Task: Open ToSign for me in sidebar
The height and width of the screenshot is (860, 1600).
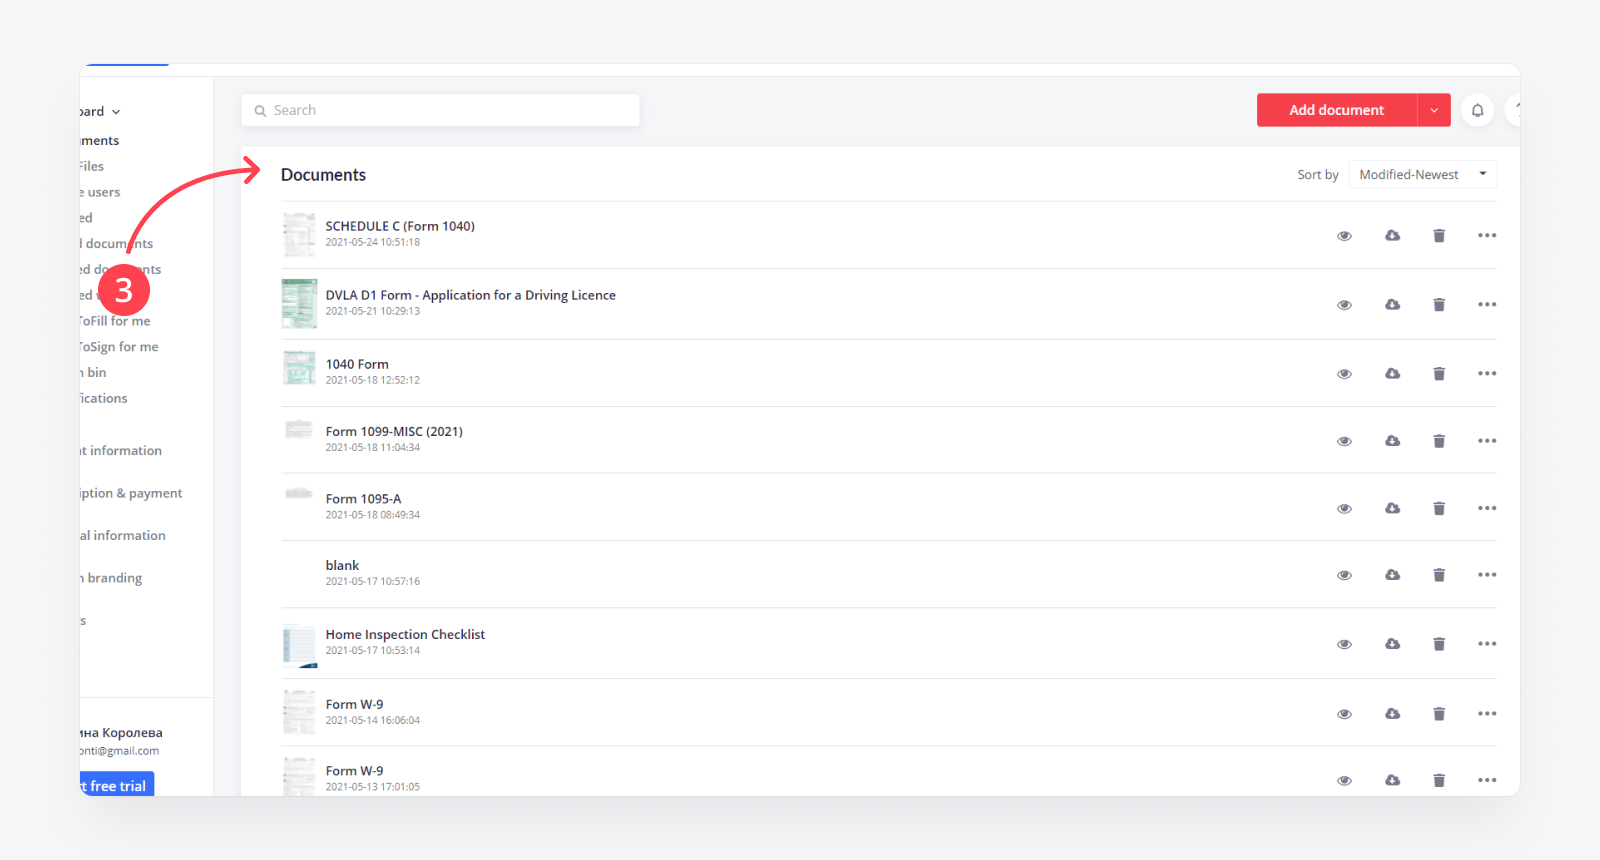Action: tap(119, 347)
